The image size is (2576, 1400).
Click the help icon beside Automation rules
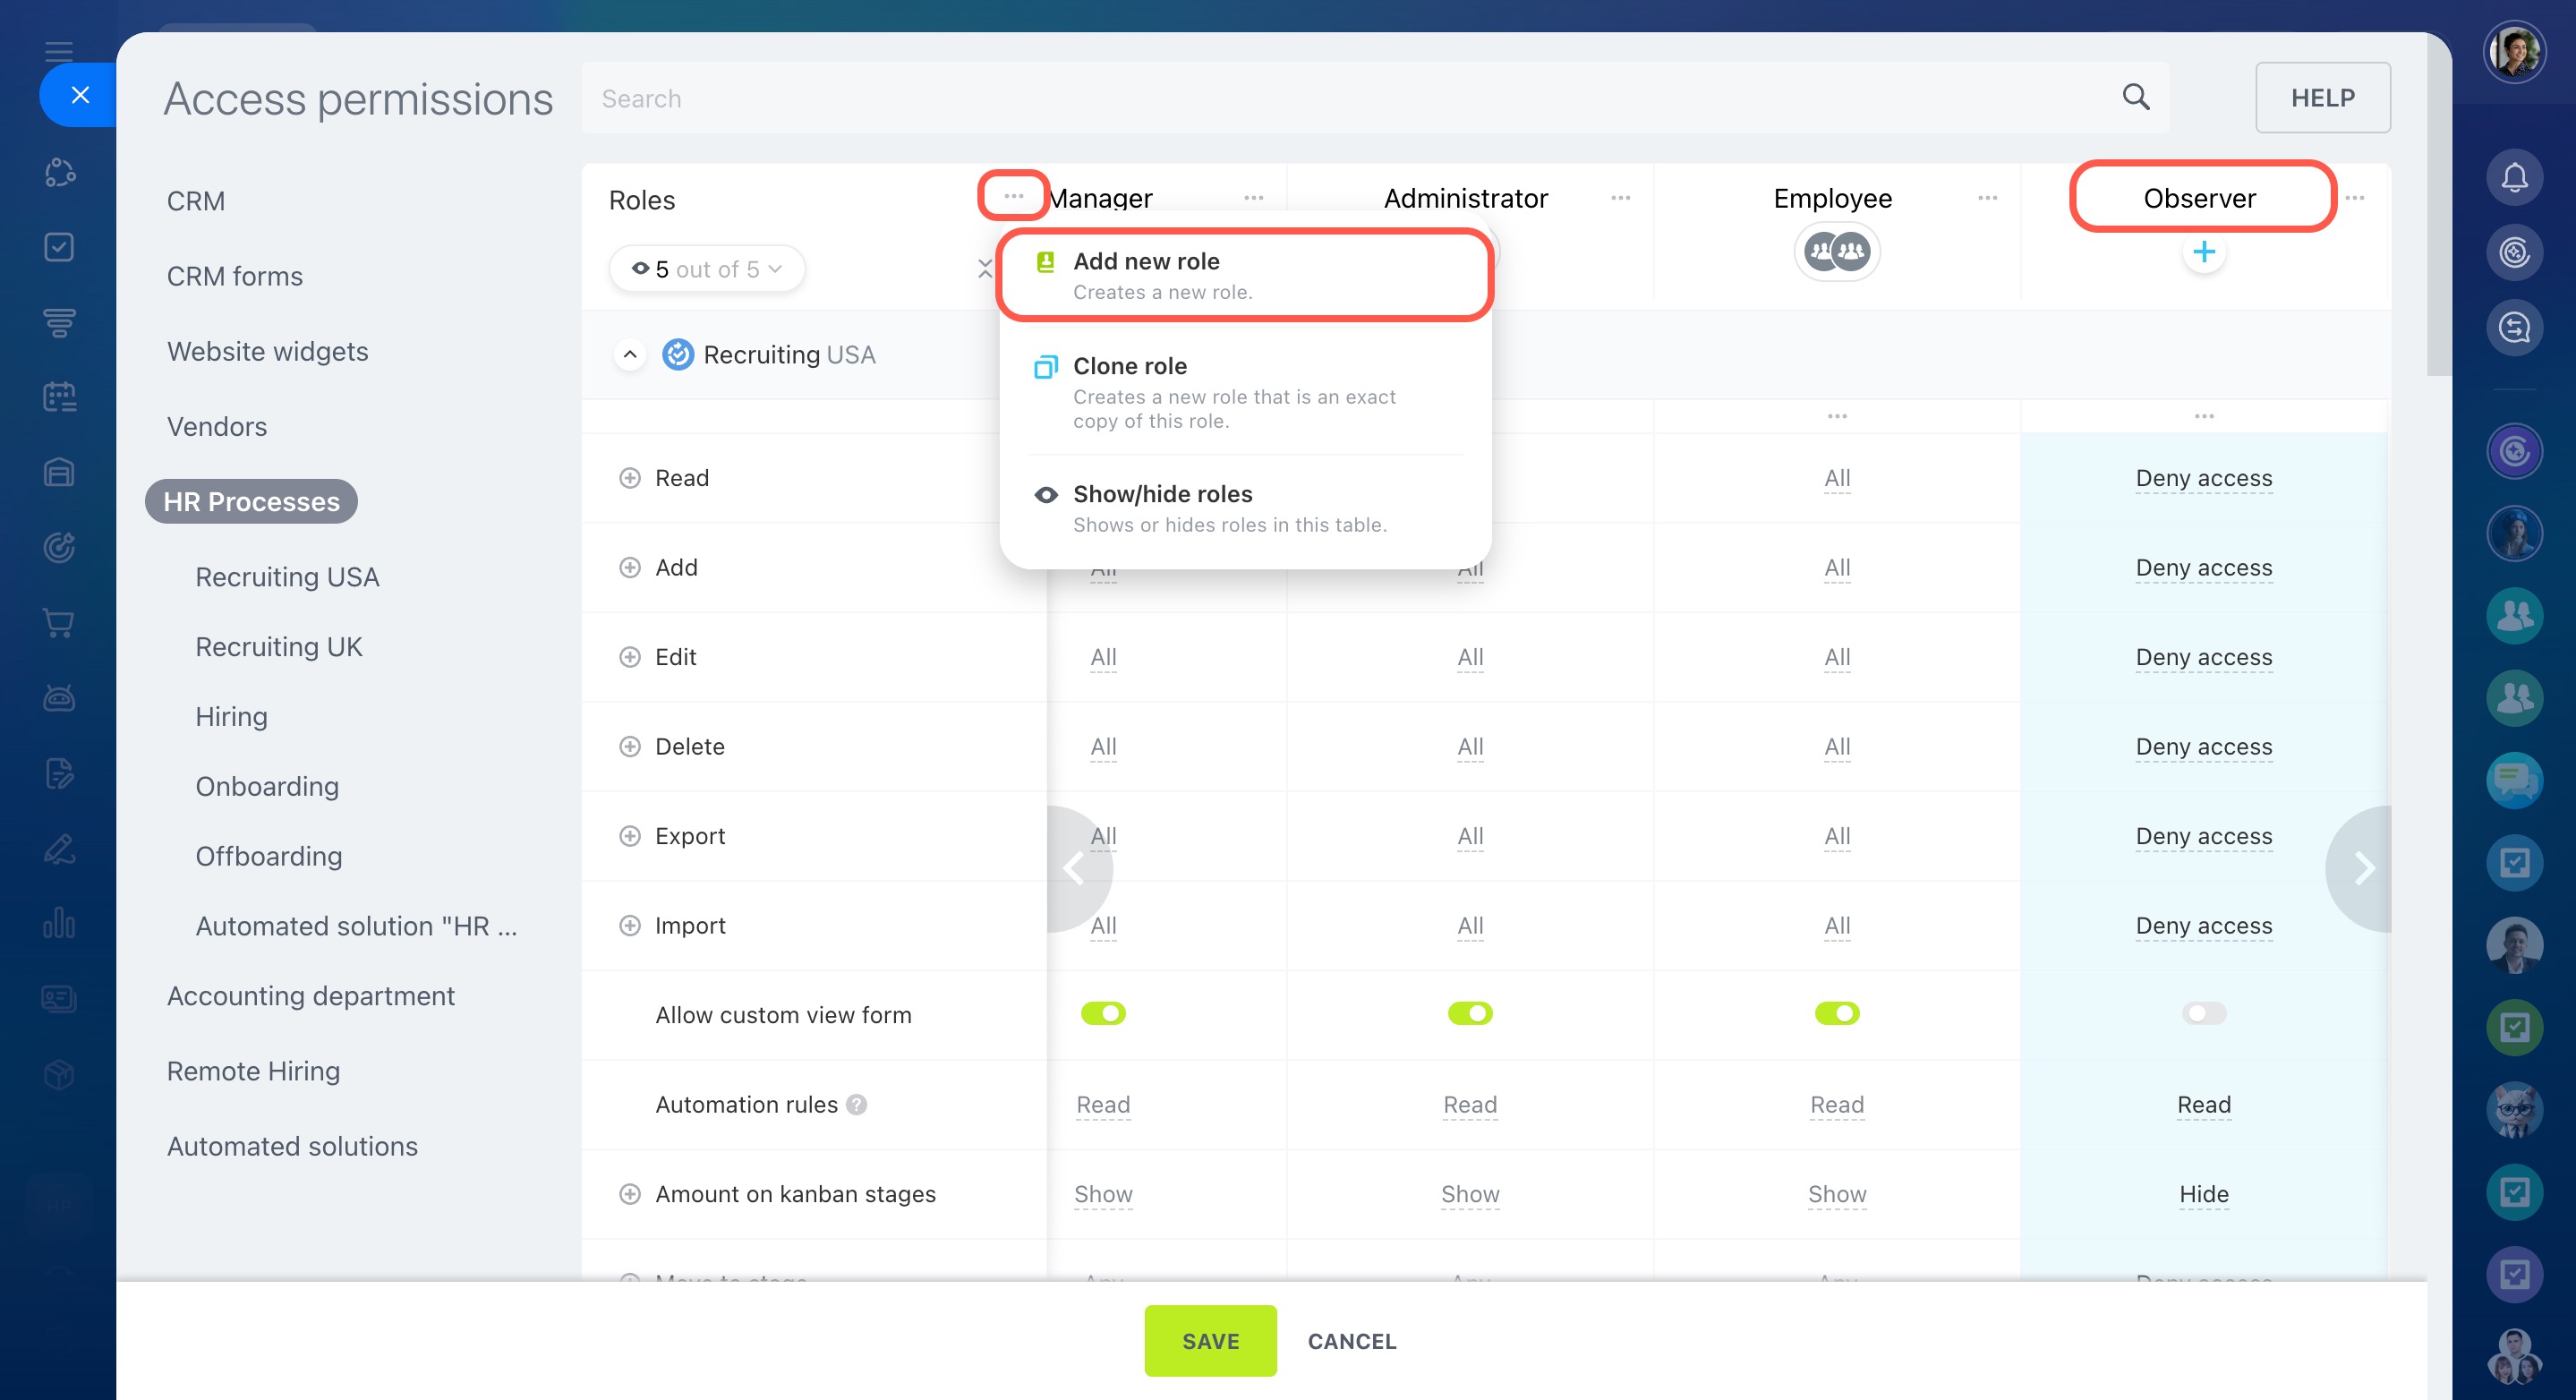coord(856,1104)
